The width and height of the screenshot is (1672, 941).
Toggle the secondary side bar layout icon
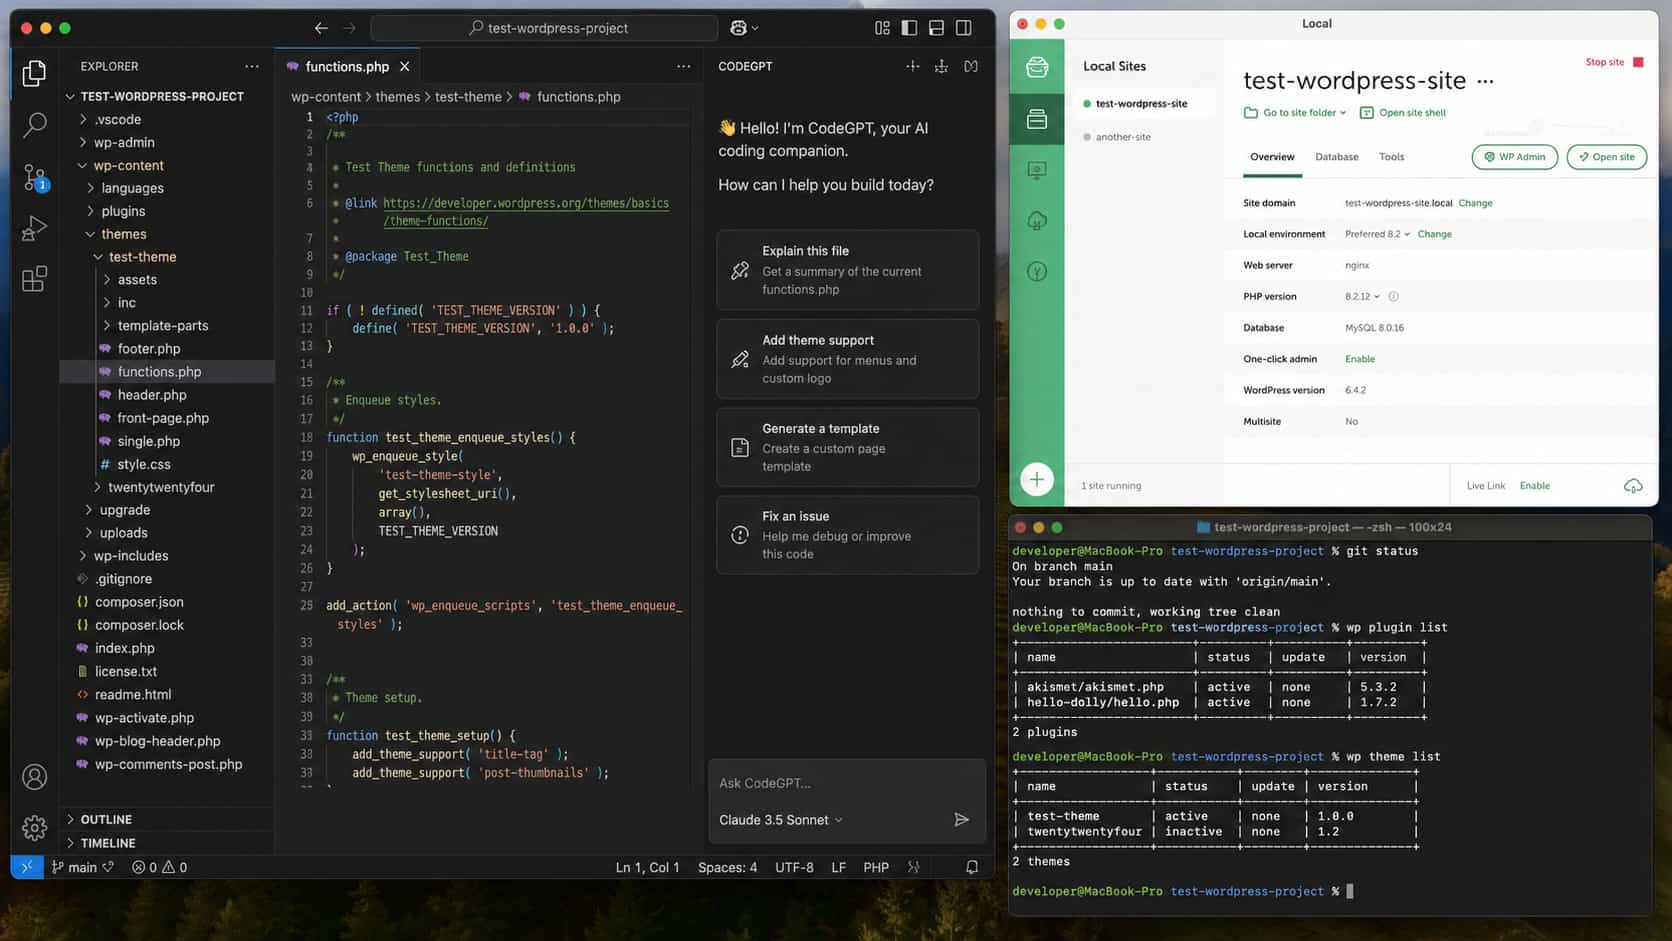click(x=963, y=28)
